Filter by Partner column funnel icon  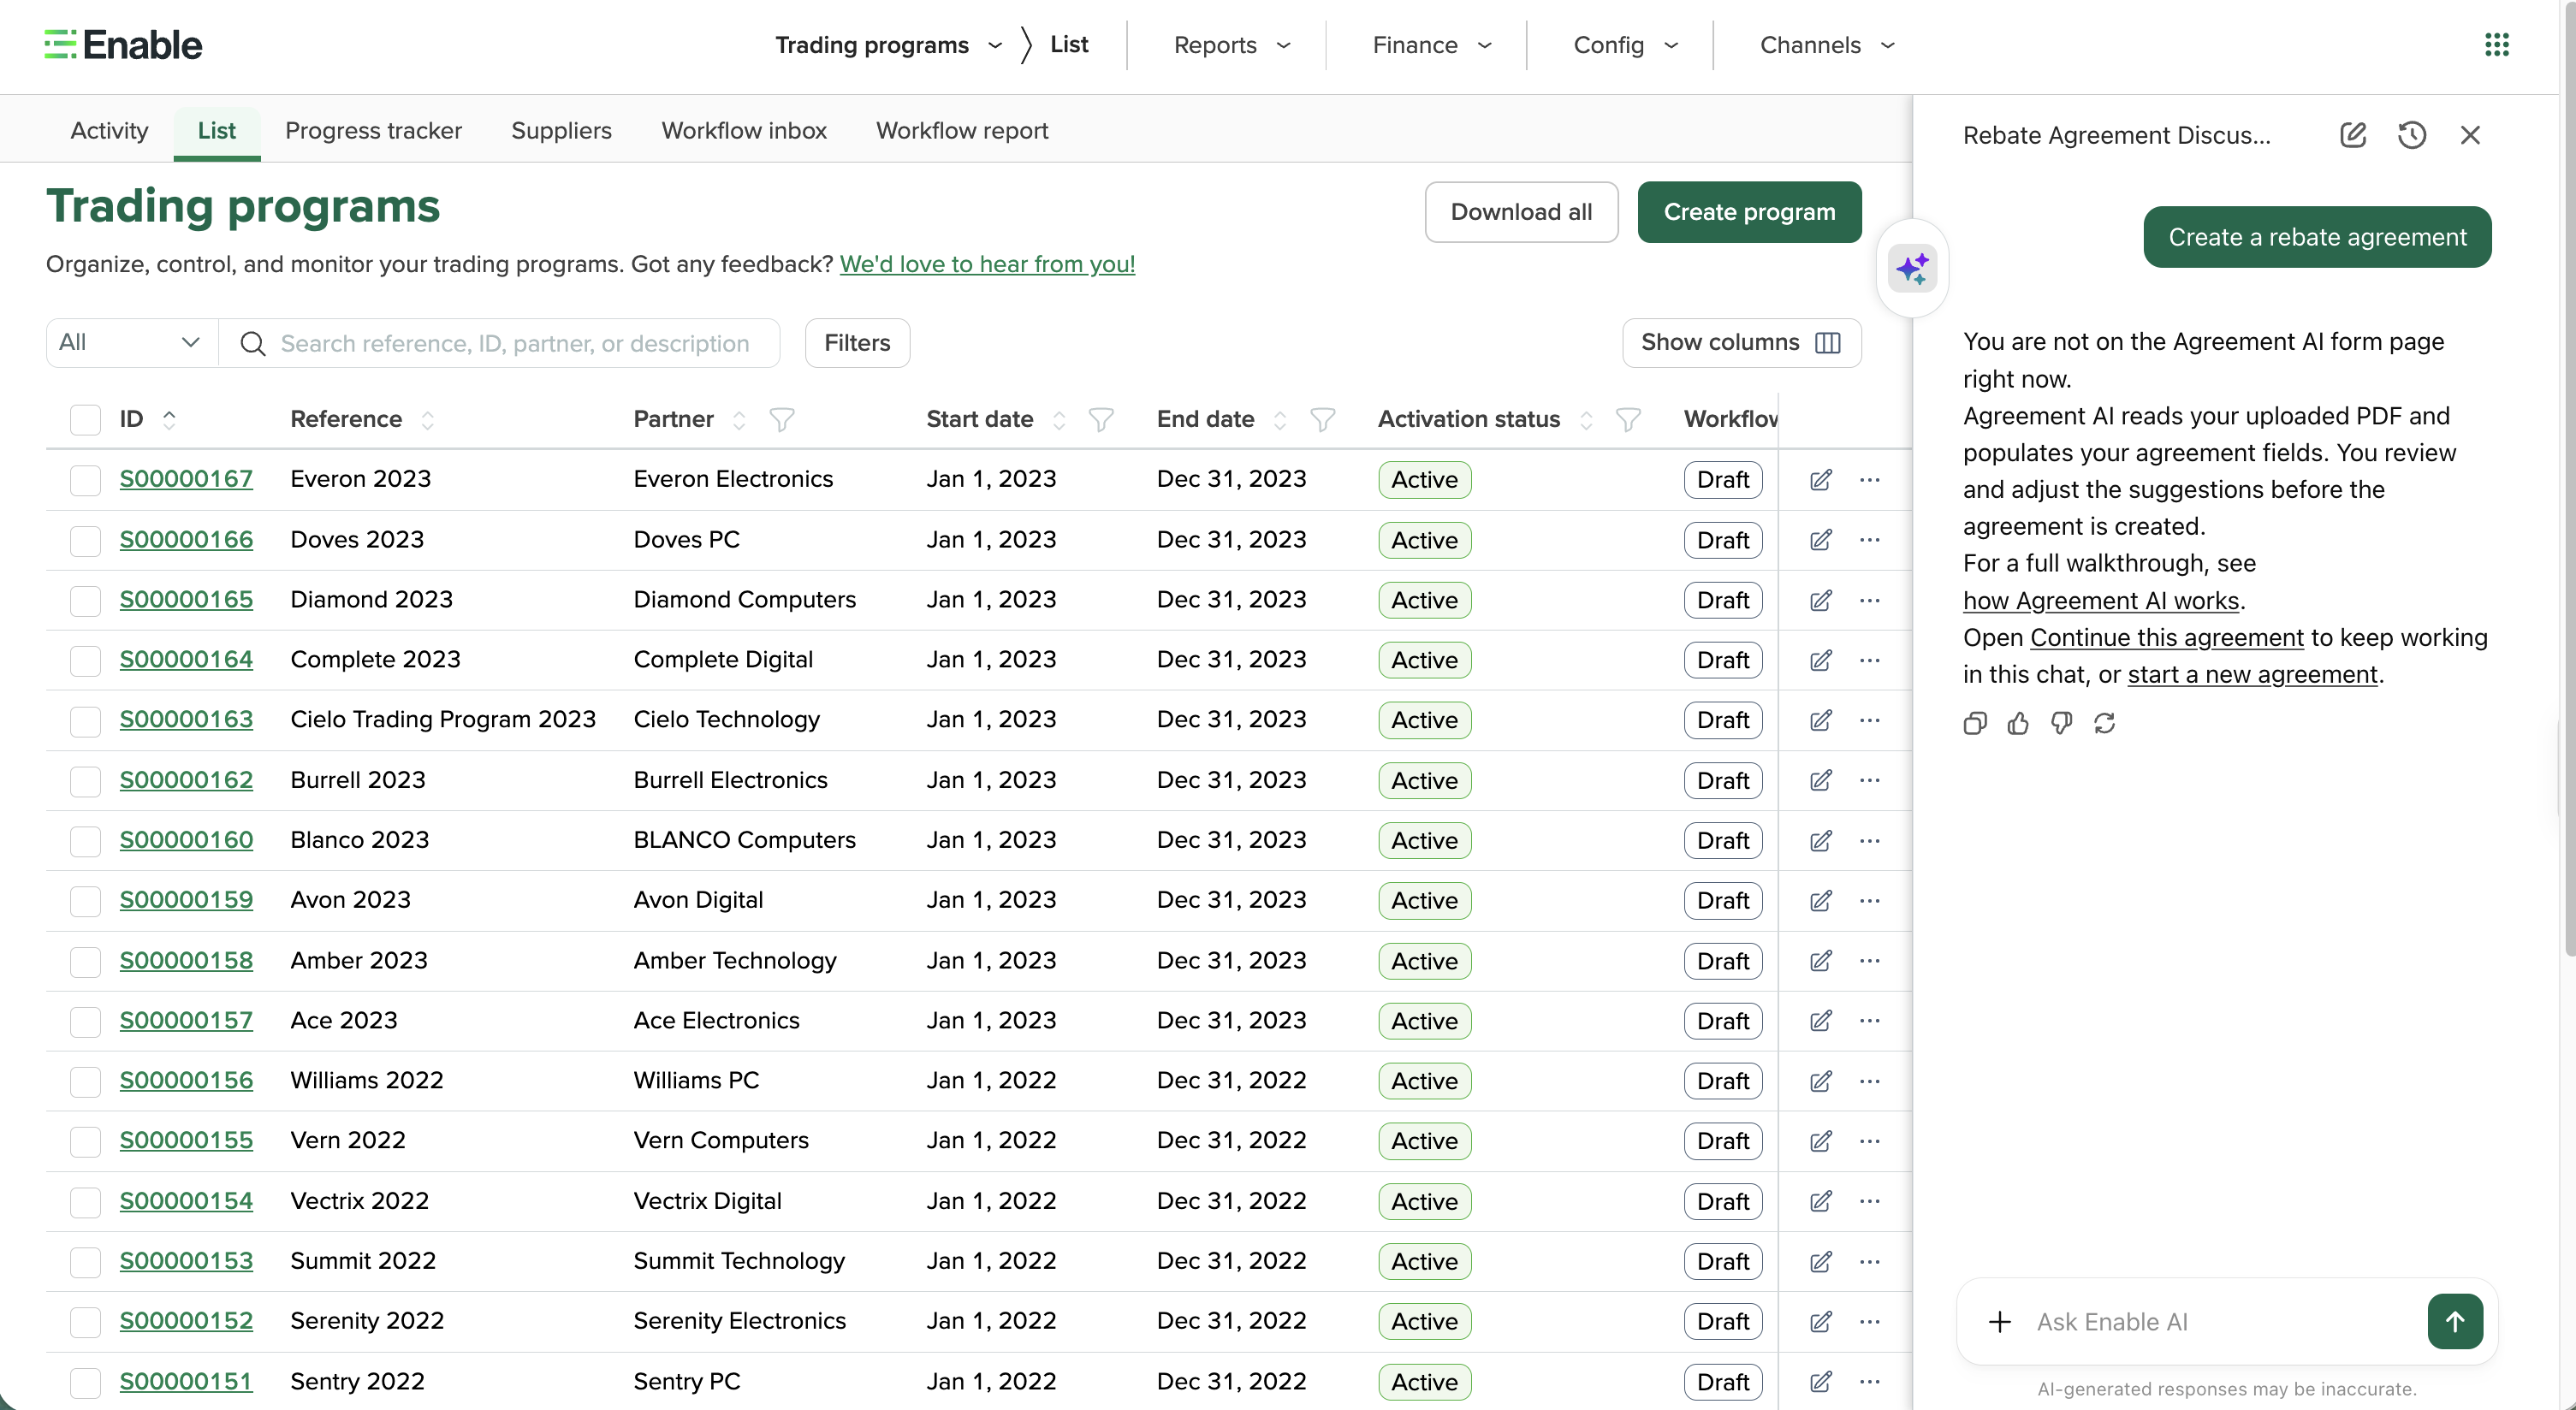[x=782, y=419]
